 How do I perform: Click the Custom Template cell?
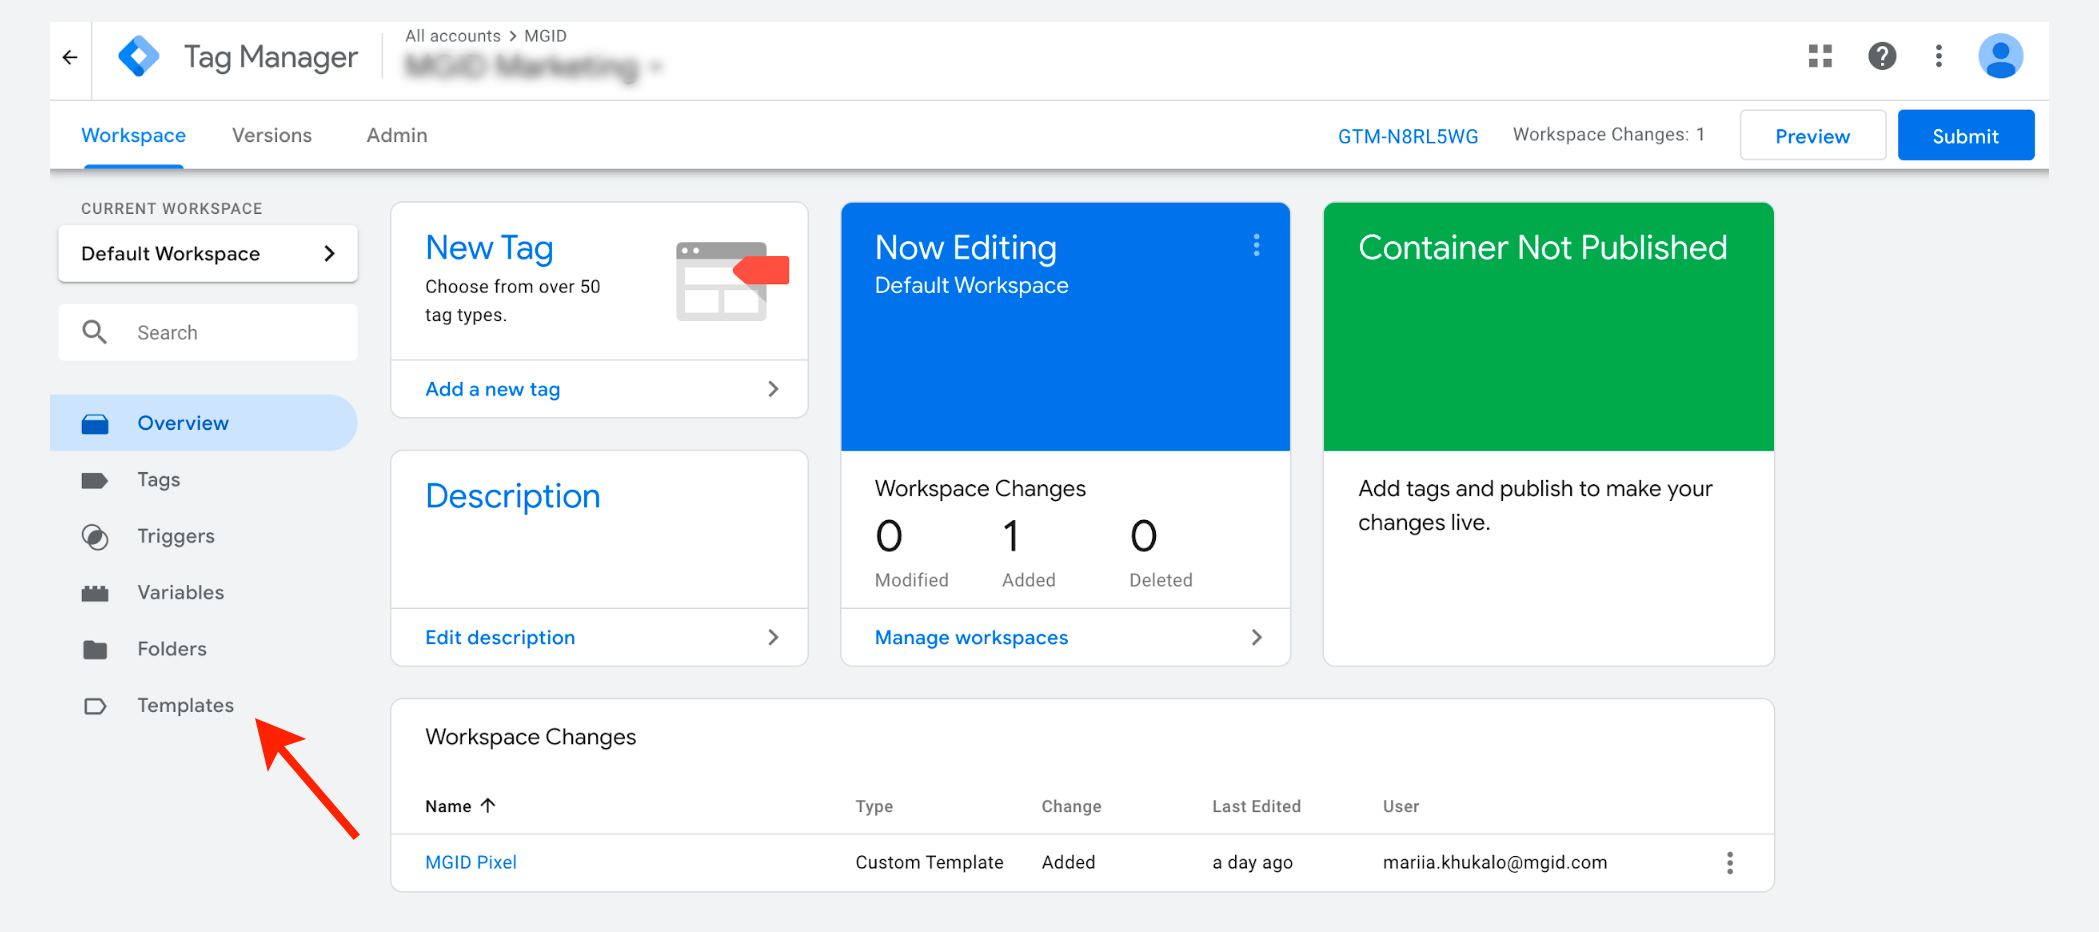(929, 862)
